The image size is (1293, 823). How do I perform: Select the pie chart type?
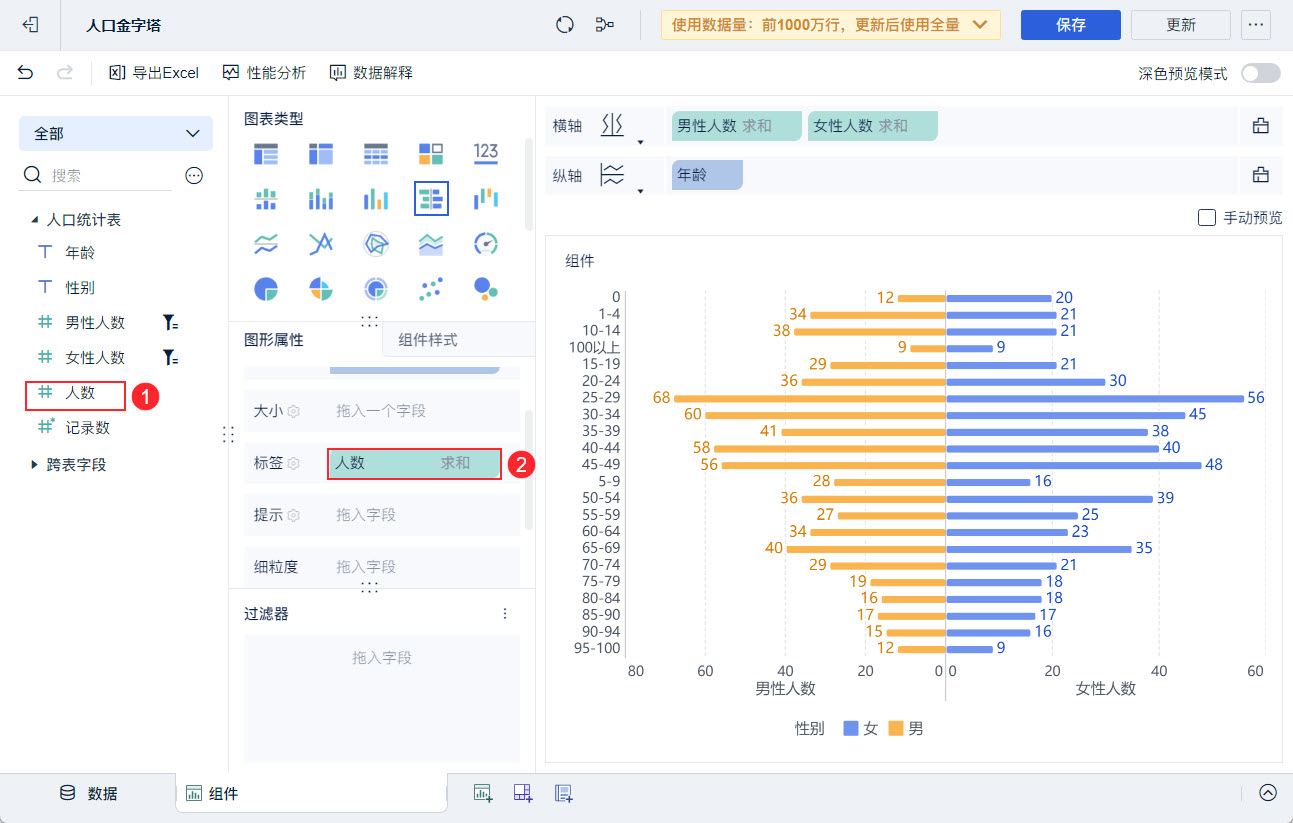(266, 289)
